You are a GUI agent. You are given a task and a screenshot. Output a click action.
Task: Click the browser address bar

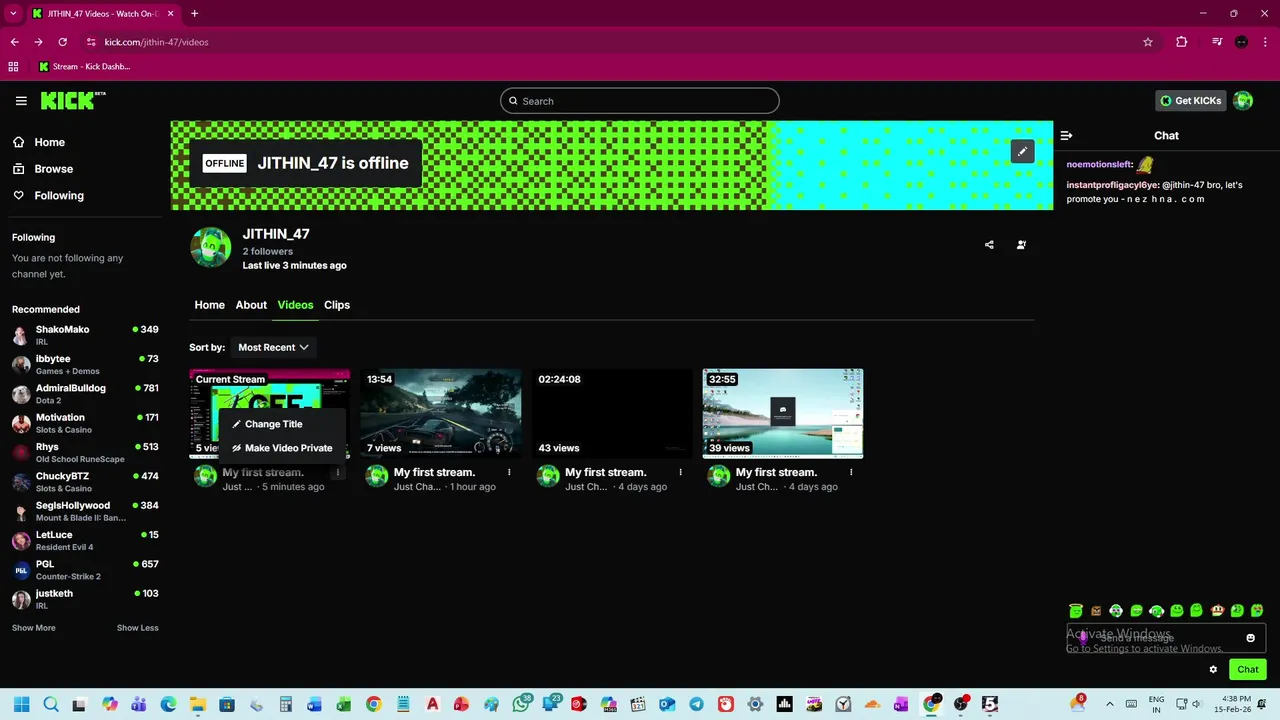610,42
